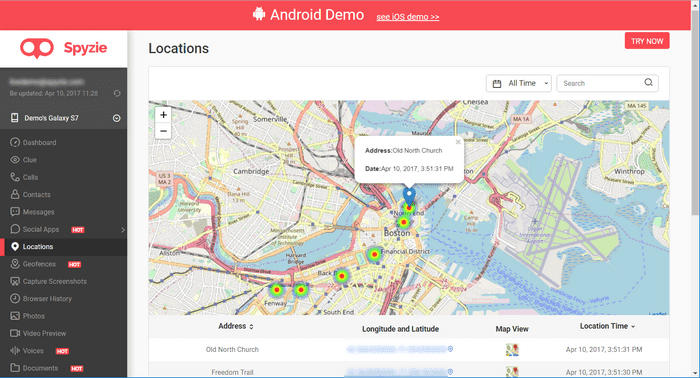Click the Geofences pin icon
Image resolution: width=700 pixels, height=378 pixels.
[x=15, y=264]
